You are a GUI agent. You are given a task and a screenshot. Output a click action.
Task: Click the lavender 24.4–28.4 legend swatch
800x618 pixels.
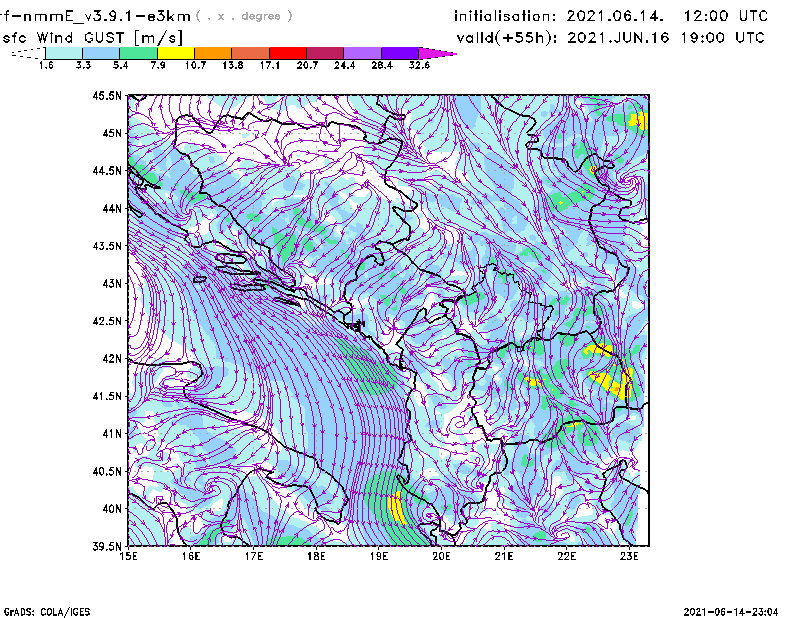(363, 53)
